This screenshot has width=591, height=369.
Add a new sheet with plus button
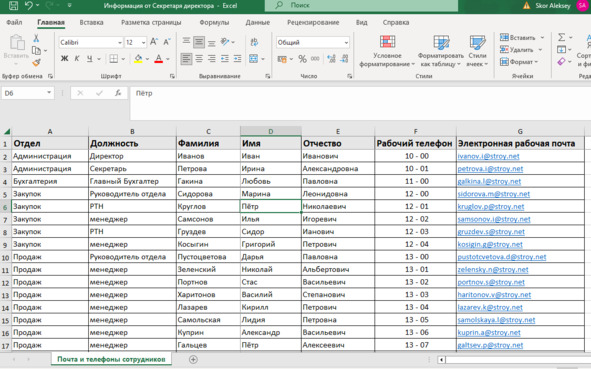[193, 359]
